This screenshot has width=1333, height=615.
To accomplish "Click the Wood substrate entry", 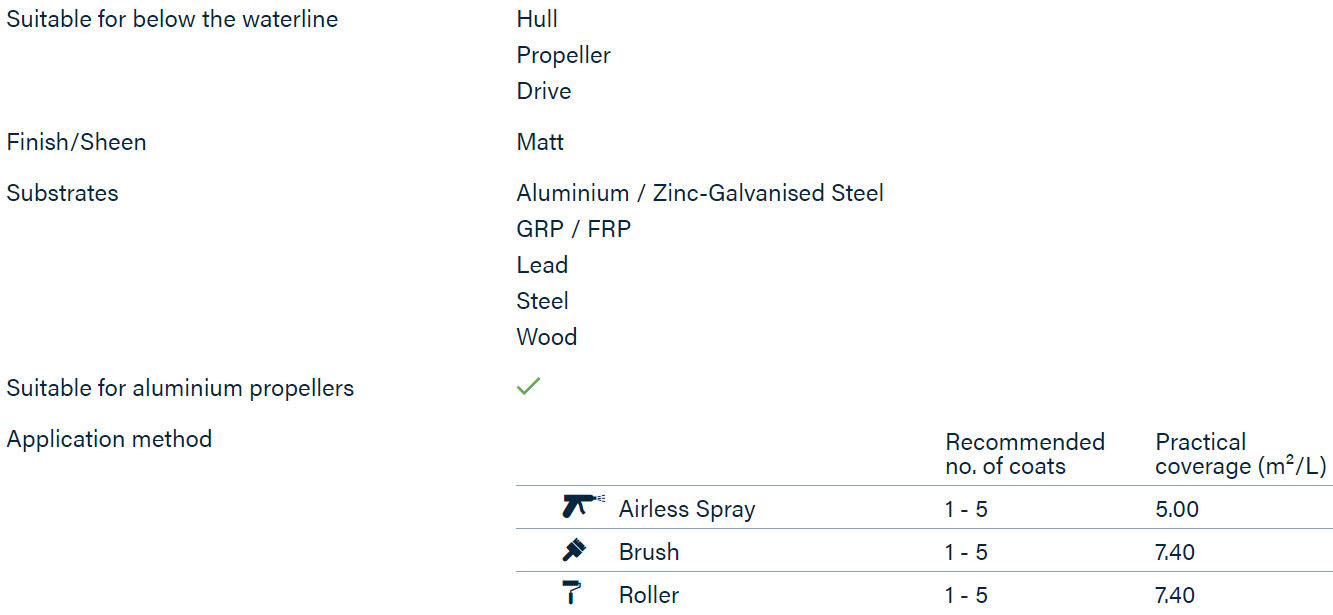I will coord(547,337).
